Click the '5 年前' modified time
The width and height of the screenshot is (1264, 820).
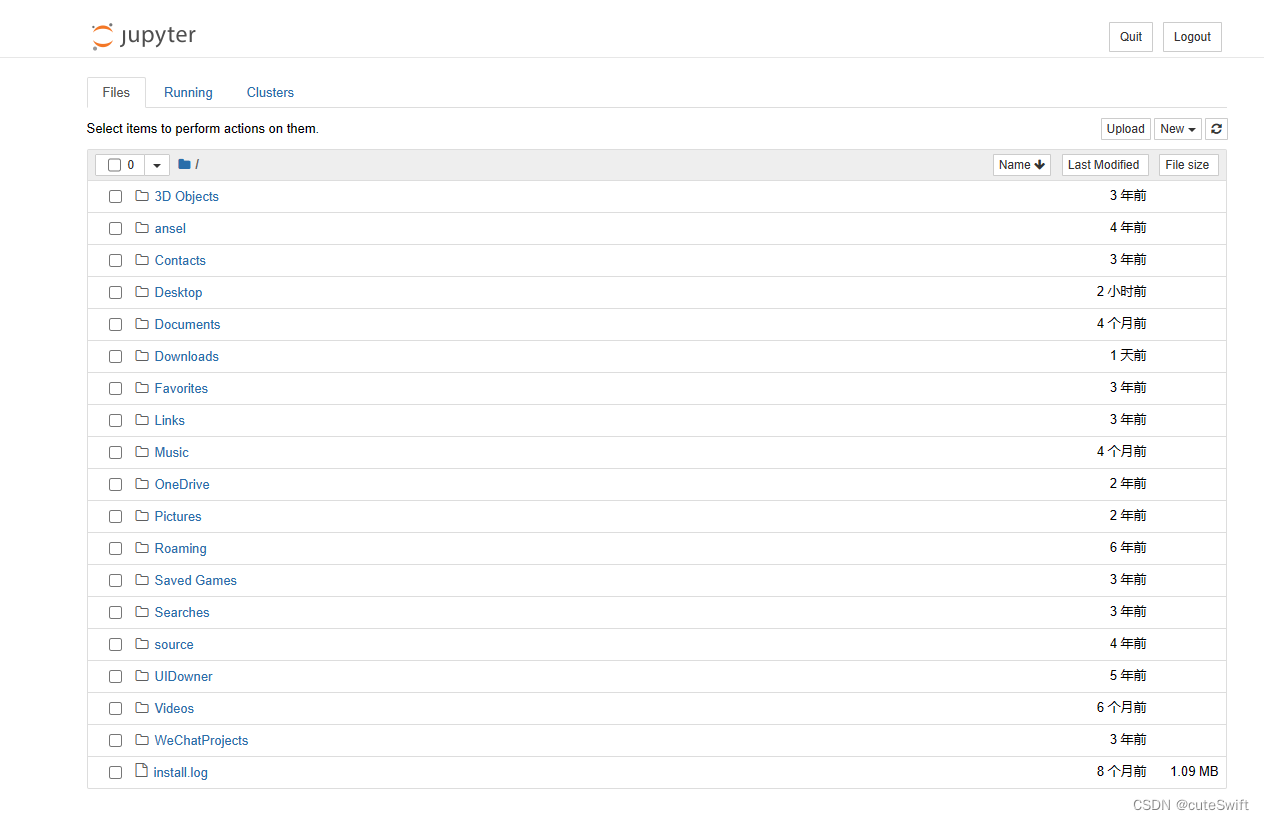click(x=1128, y=676)
